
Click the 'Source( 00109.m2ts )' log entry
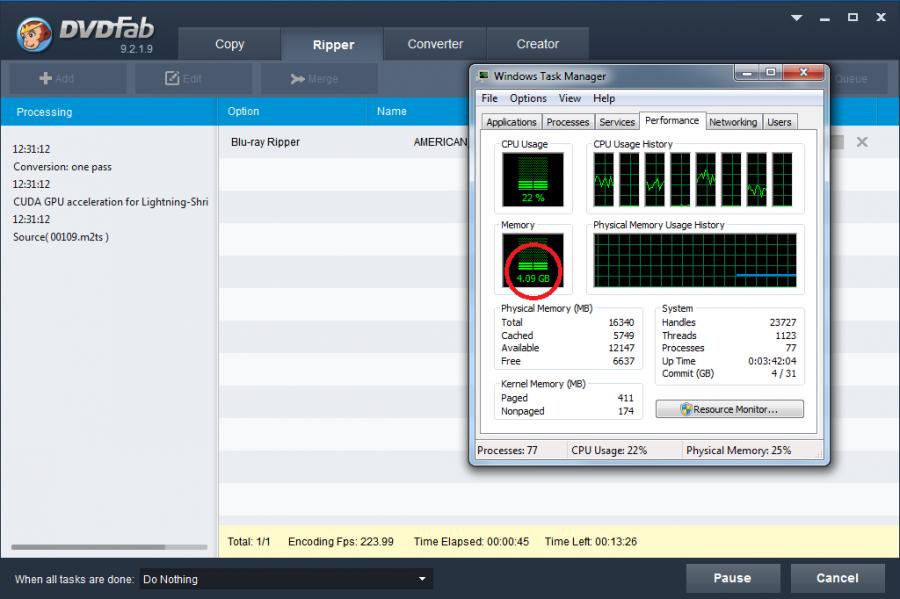[61, 237]
